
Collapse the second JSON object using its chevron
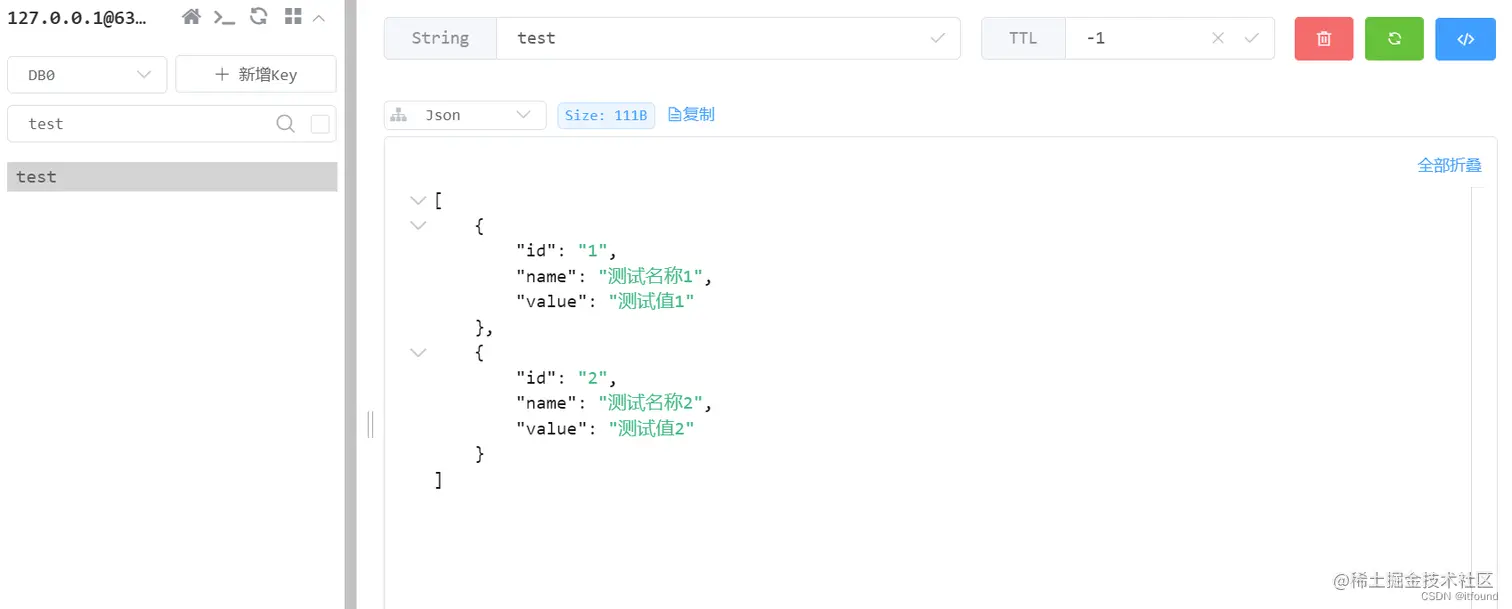[x=418, y=352]
